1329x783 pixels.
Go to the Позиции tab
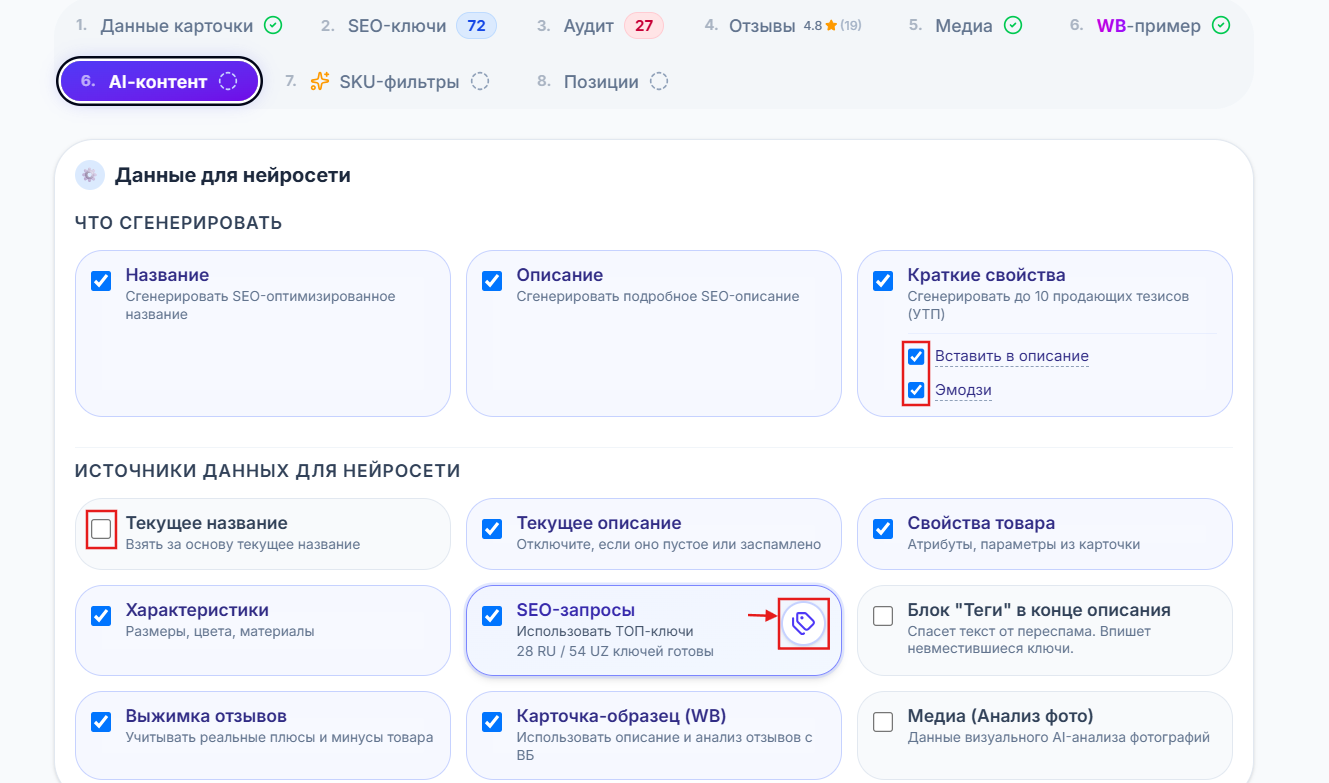click(602, 82)
